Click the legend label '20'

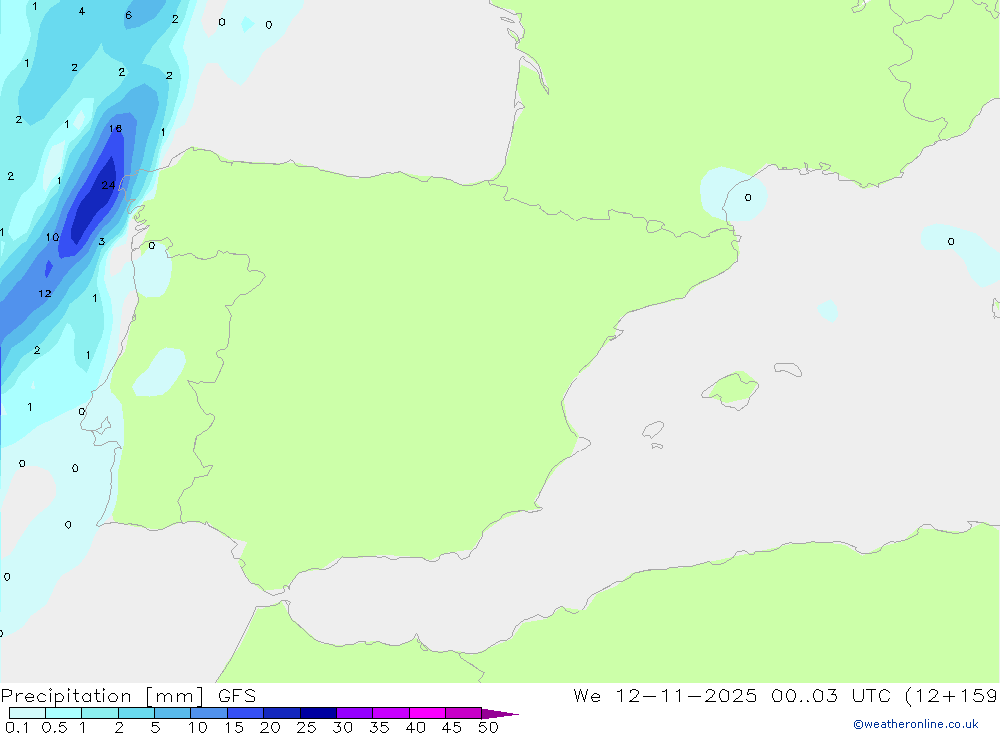(270, 727)
